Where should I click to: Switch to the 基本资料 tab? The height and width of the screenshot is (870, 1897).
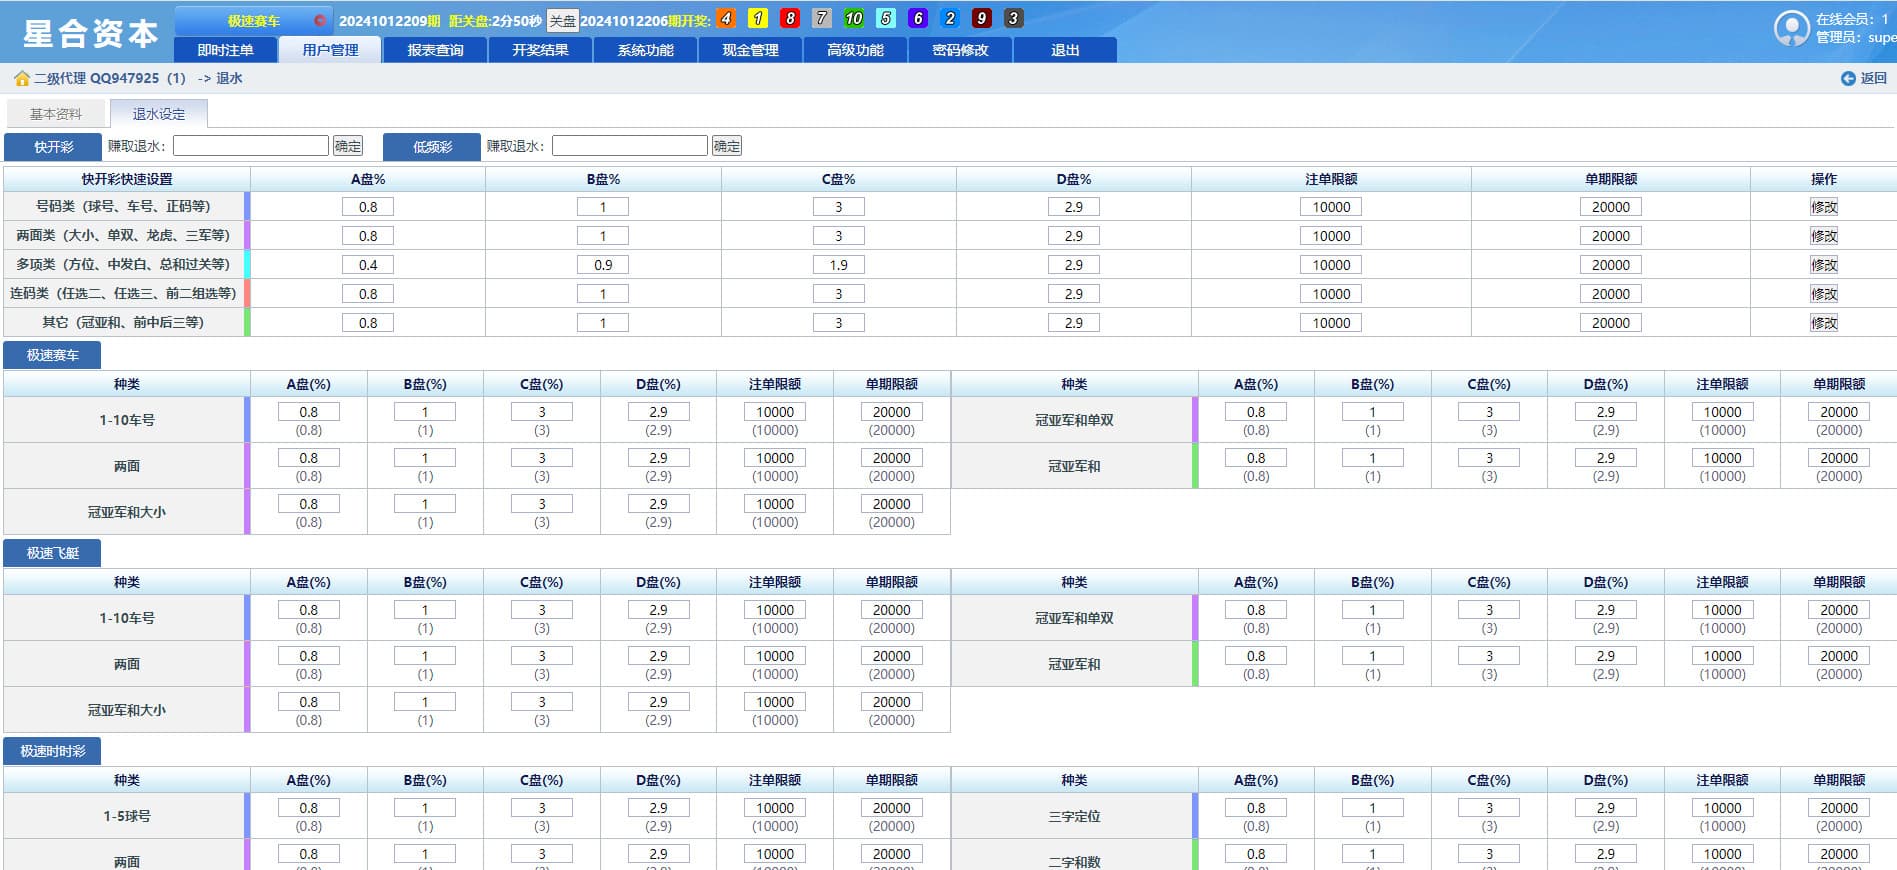click(56, 114)
